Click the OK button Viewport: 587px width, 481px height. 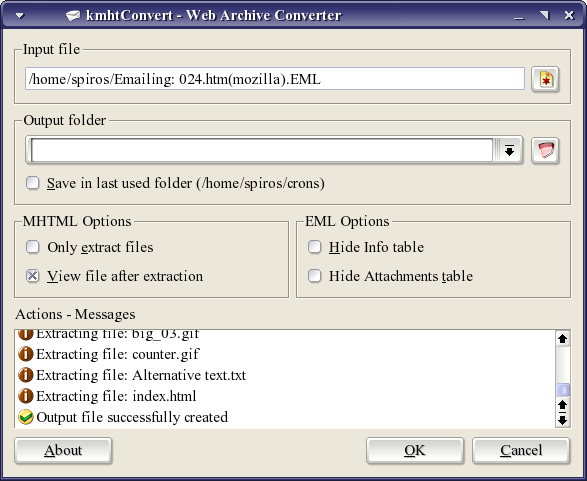415,451
